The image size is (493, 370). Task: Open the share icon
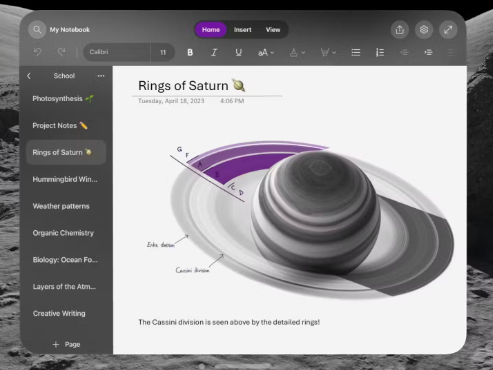400,30
